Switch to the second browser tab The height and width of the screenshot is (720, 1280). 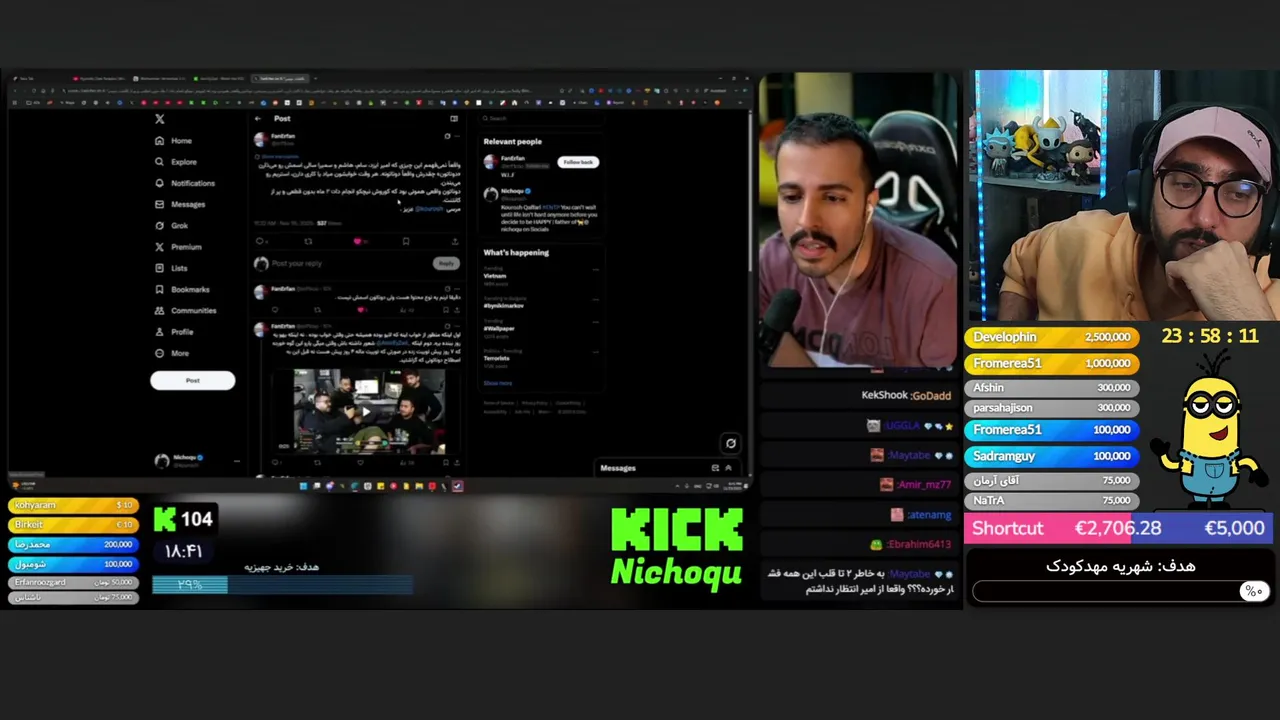100,78
